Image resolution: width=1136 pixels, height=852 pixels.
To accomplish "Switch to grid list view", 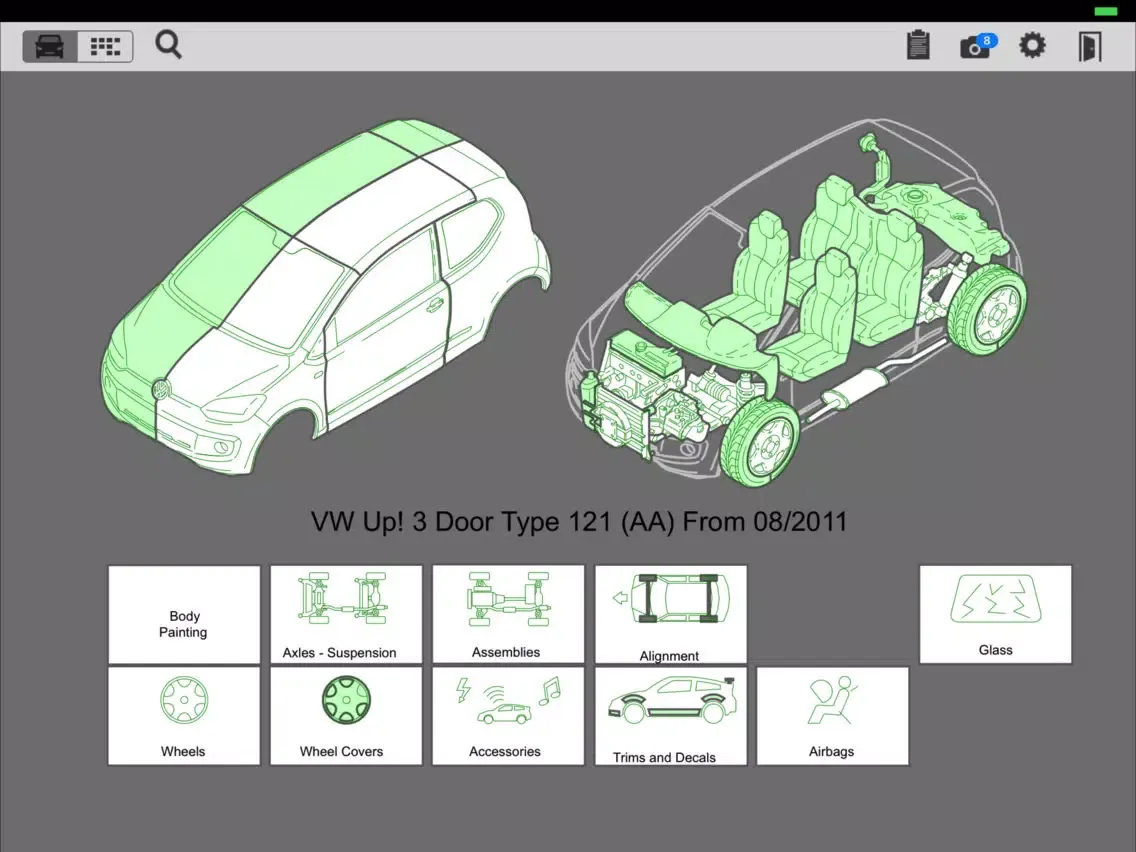I will 105,46.
